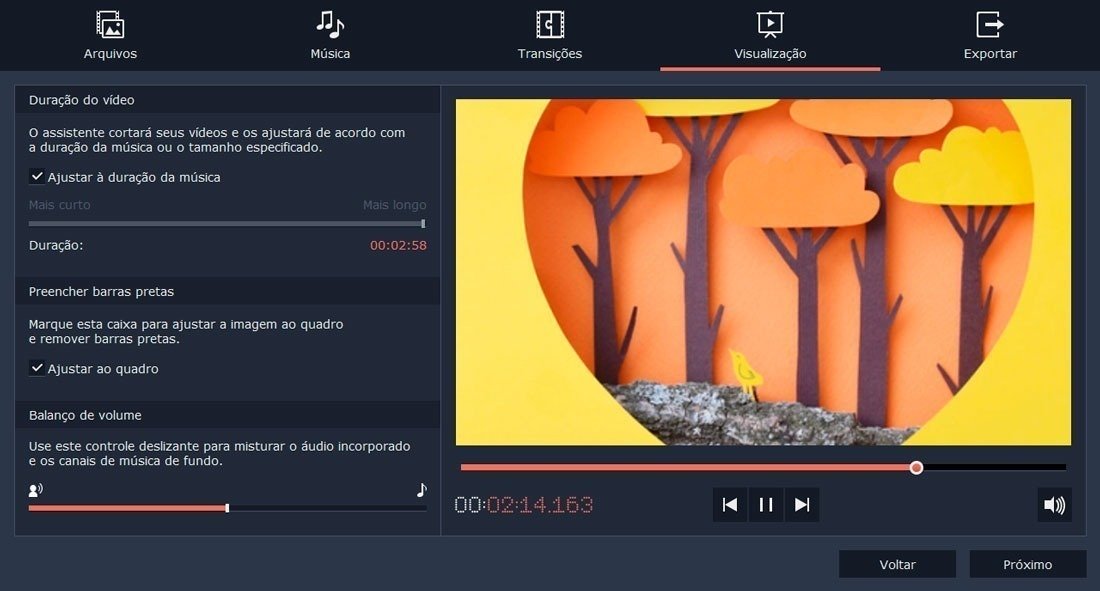The width and height of the screenshot is (1100, 591).
Task: Toggle the Ajustar ao quadro checkbox
Action: pos(37,369)
